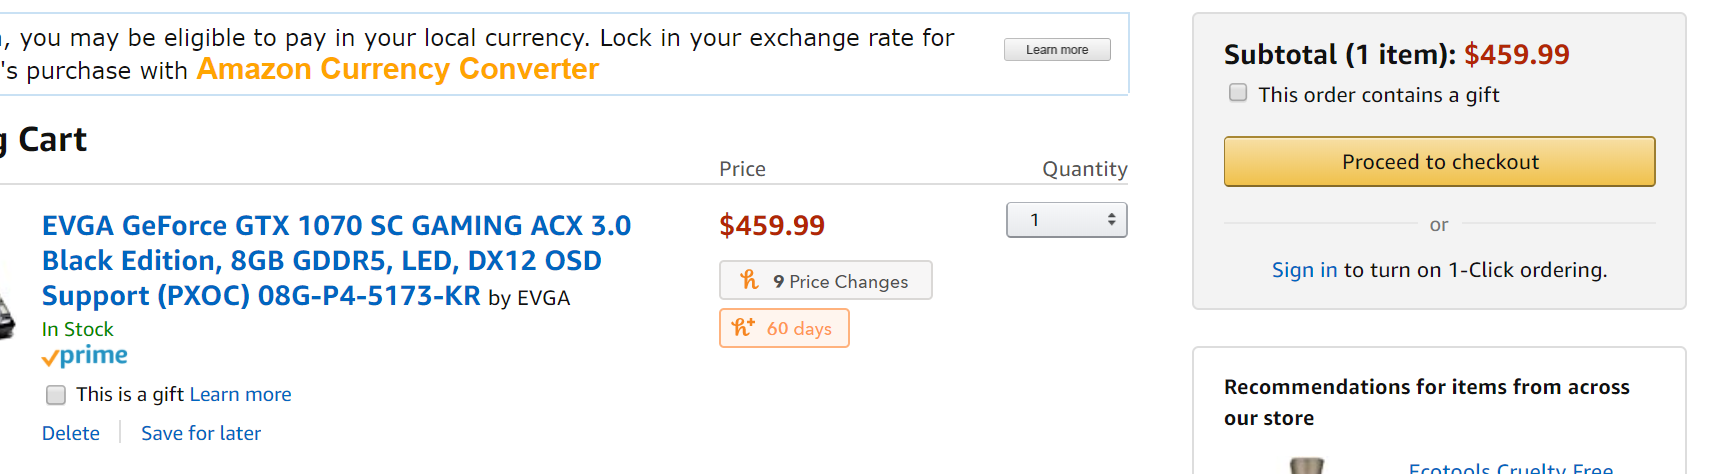Open the Ecotools Cruelty Free recommendation link

[1510, 468]
